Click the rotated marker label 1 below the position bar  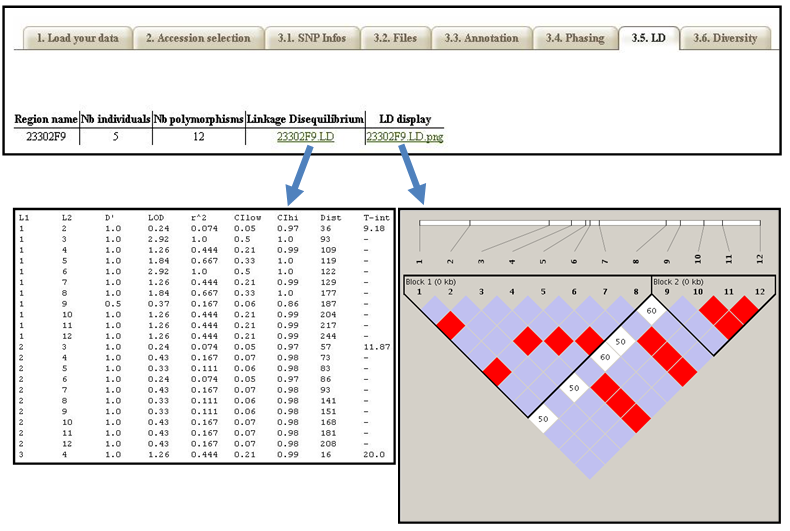[419, 261]
